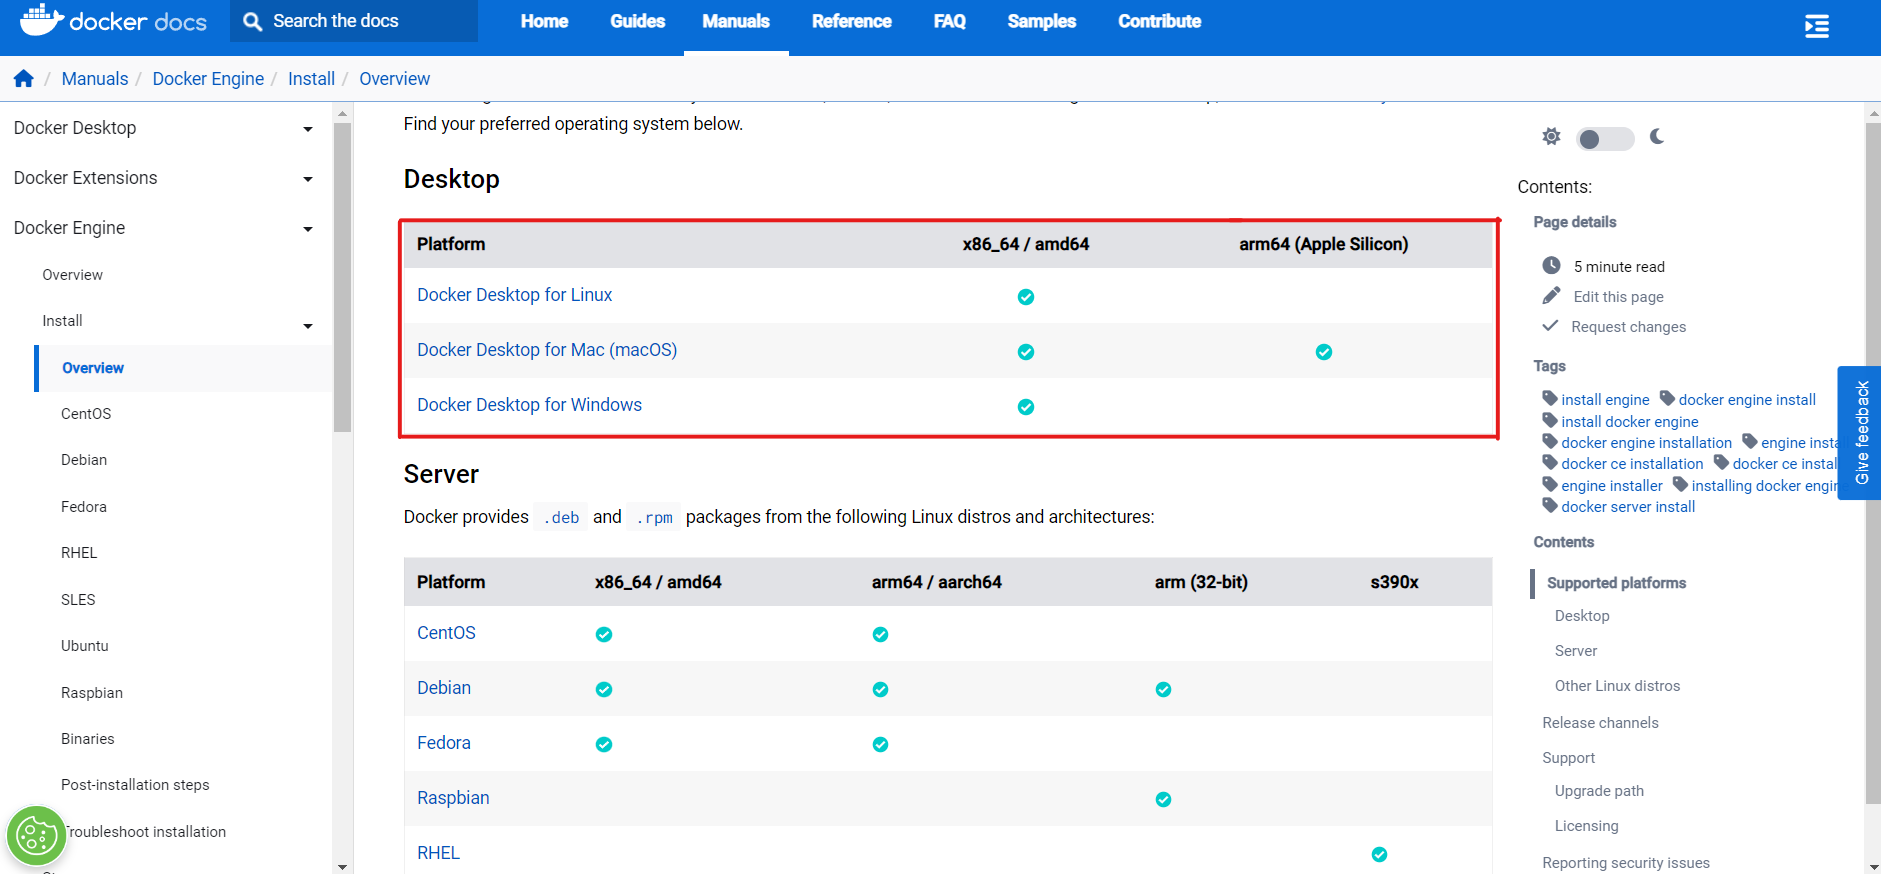Click the Apple Silicon checkmark in the Mac row
The width and height of the screenshot is (1881, 874).
tap(1324, 352)
